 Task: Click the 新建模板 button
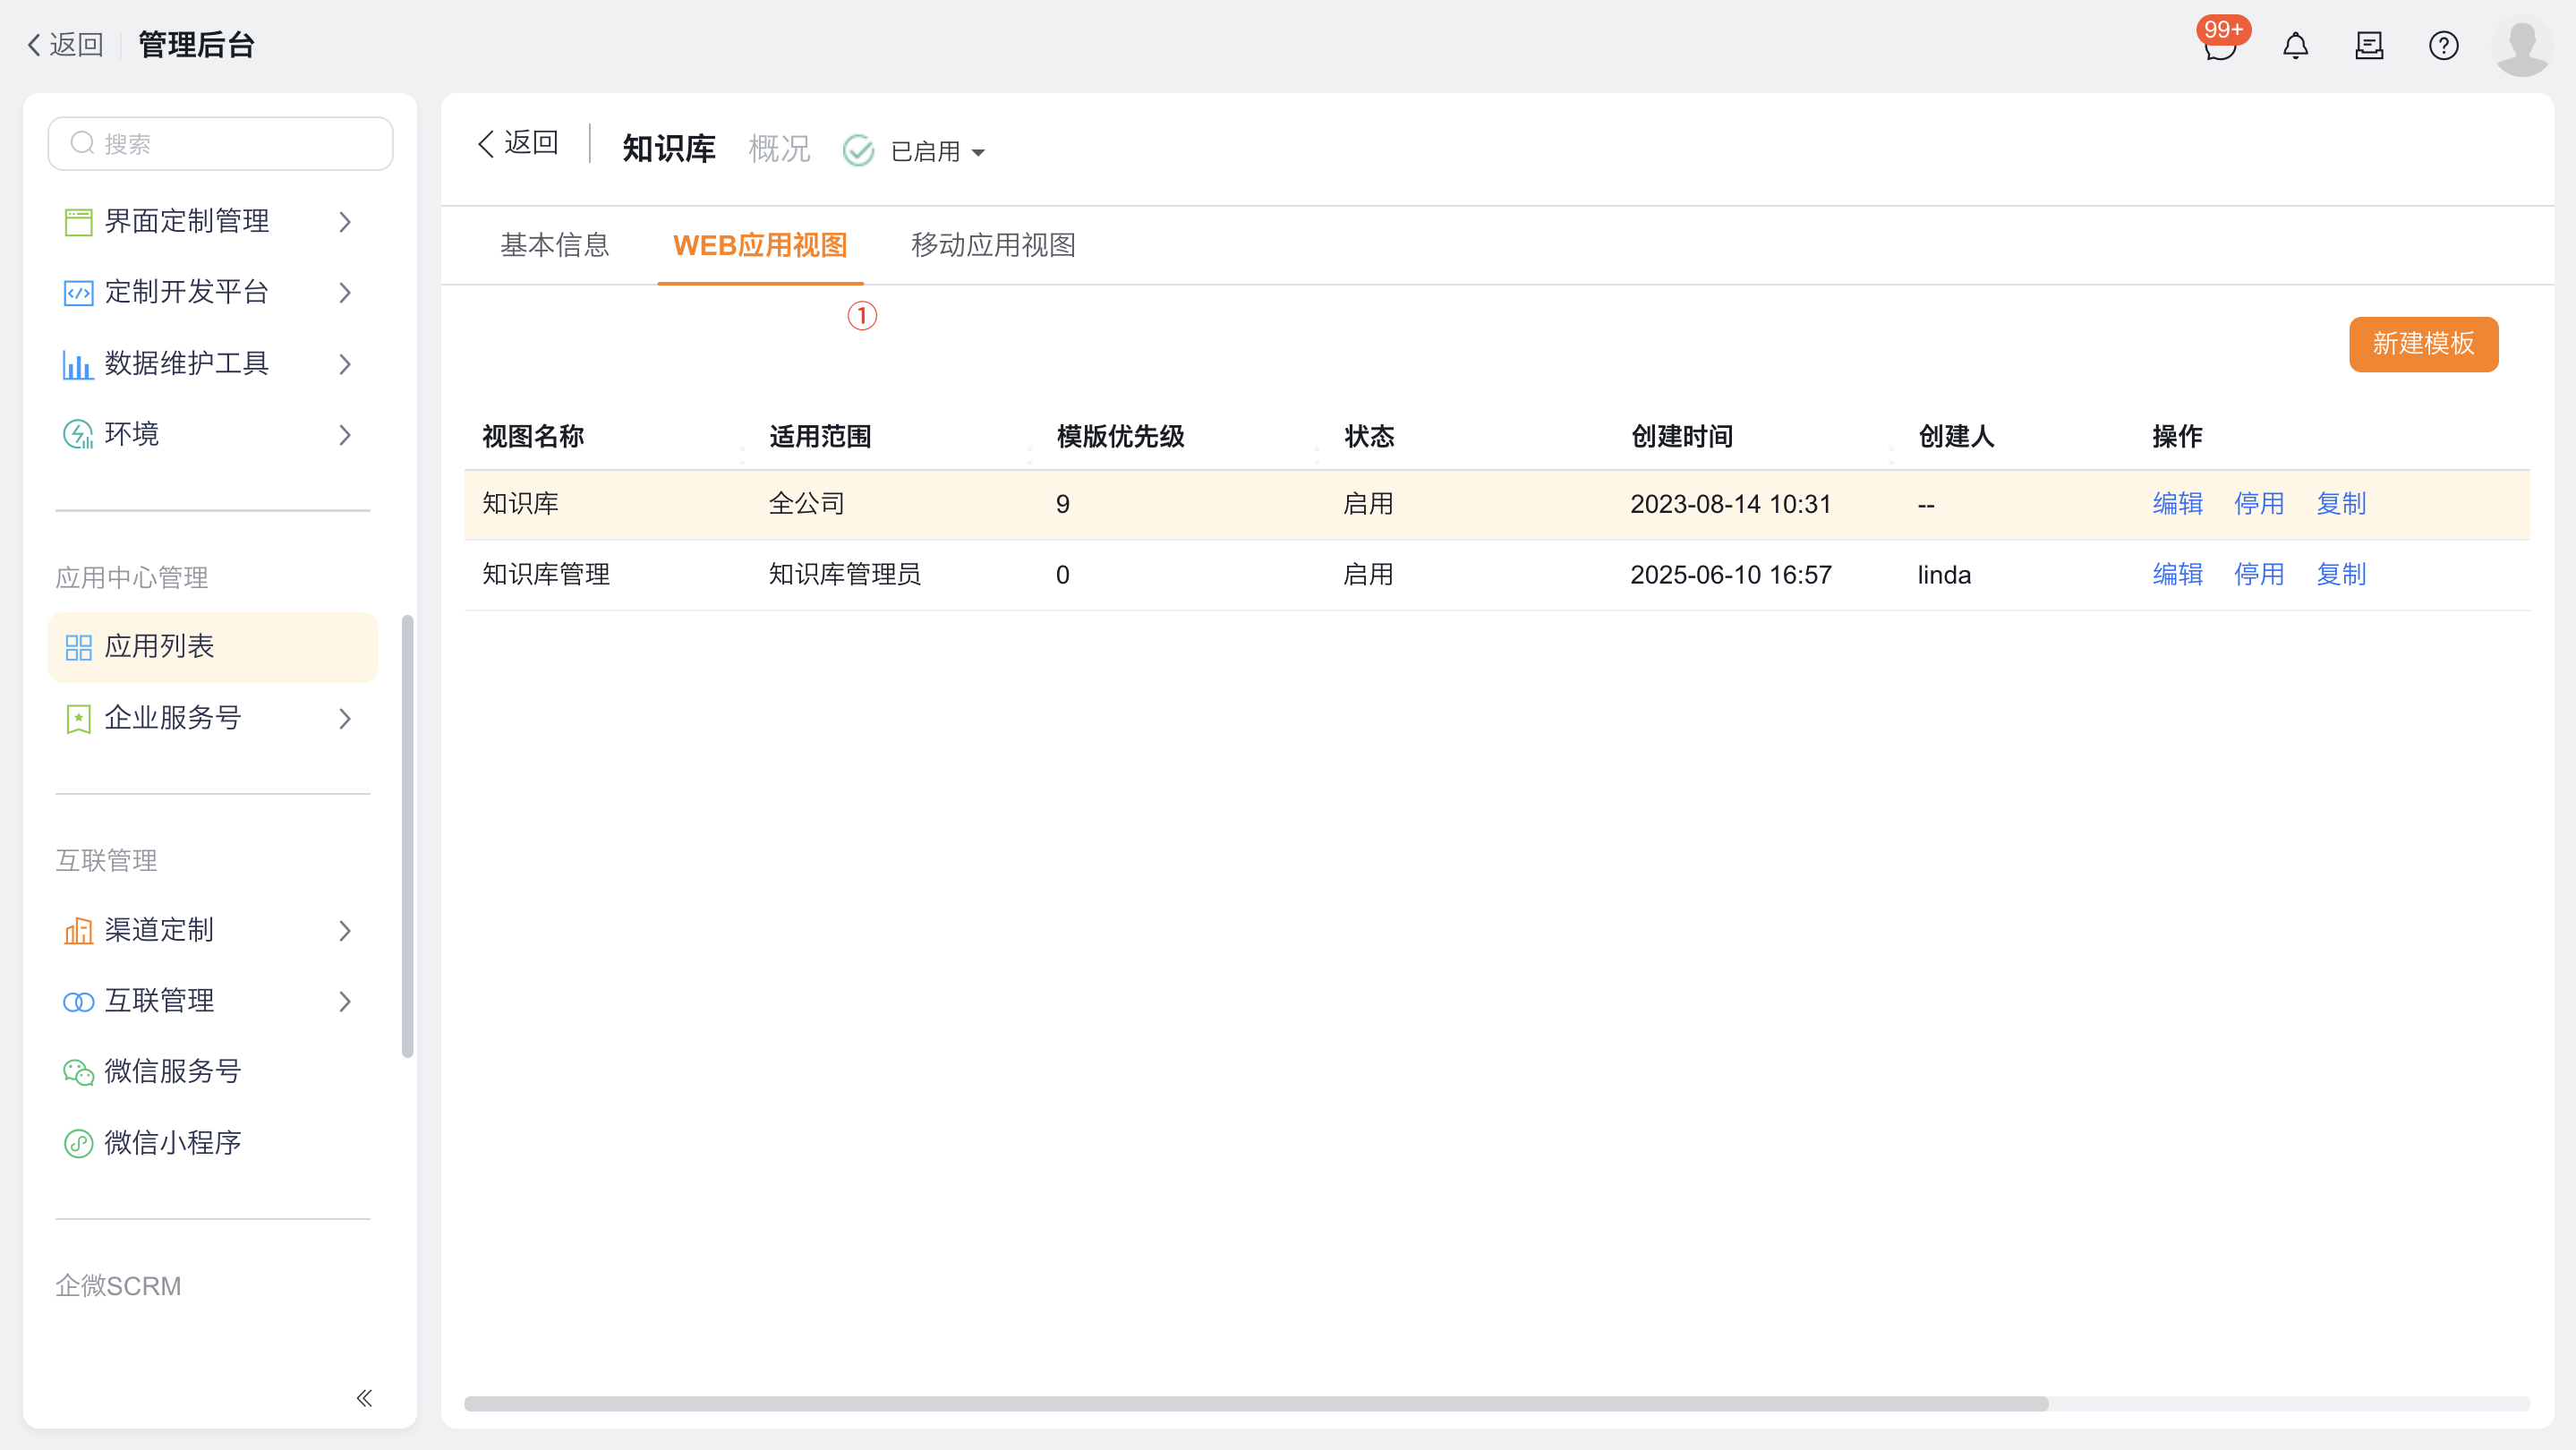(x=2422, y=344)
